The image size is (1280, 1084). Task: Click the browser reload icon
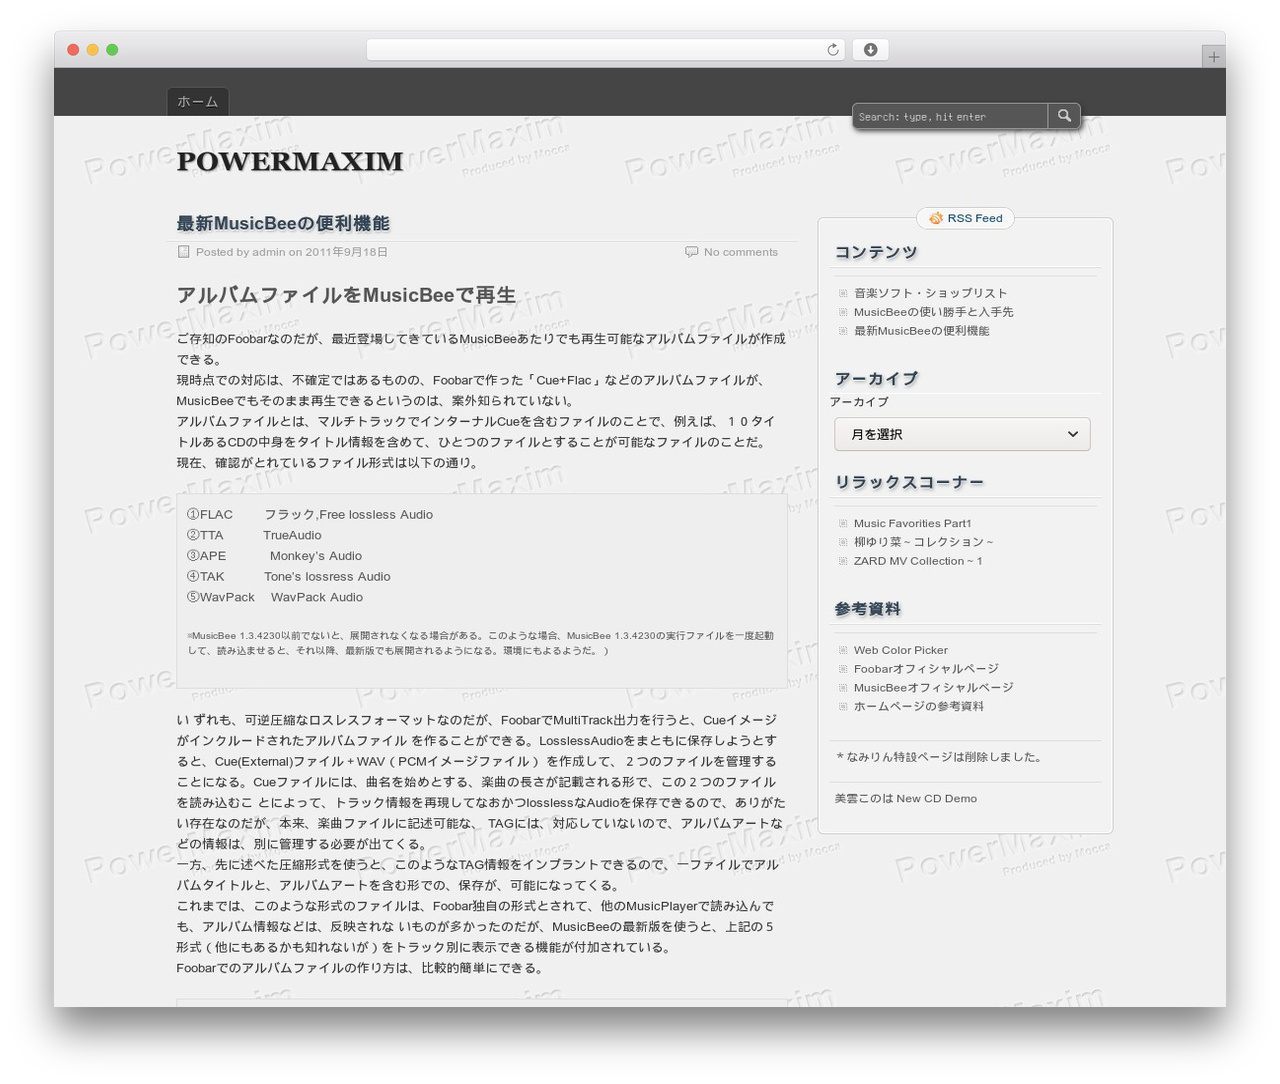pos(833,50)
